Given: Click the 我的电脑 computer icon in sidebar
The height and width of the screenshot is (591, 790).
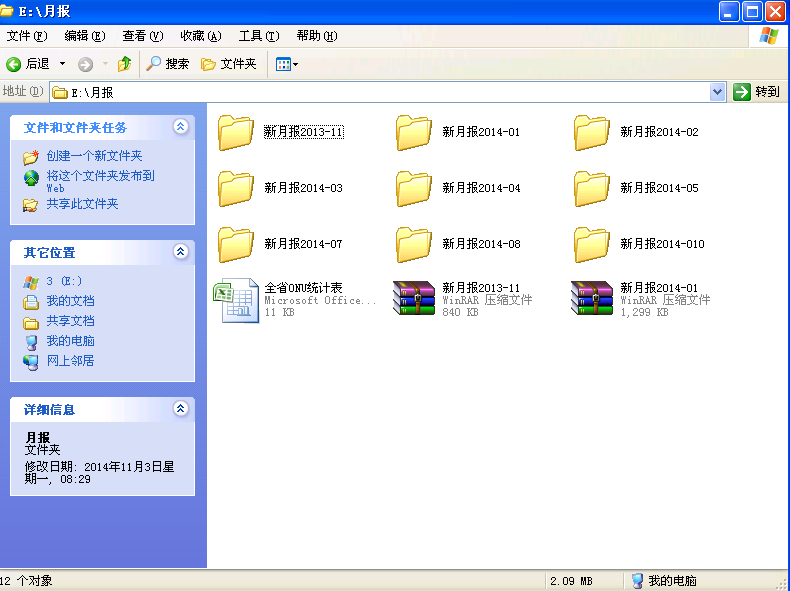Looking at the screenshot, I should (x=31, y=343).
